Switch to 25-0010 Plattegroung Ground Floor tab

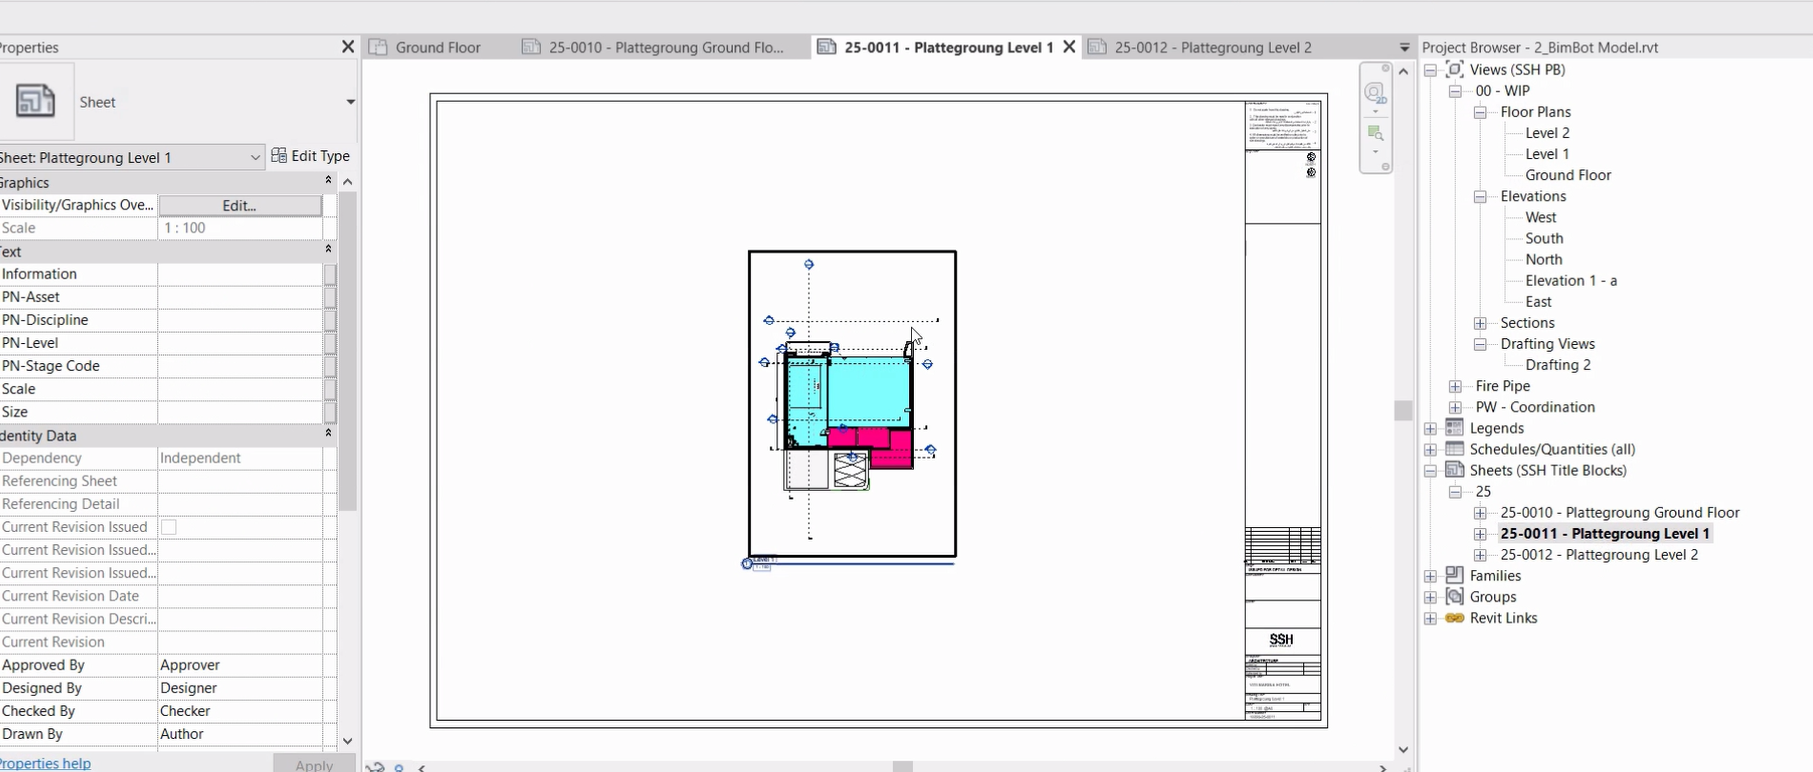tap(666, 47)
